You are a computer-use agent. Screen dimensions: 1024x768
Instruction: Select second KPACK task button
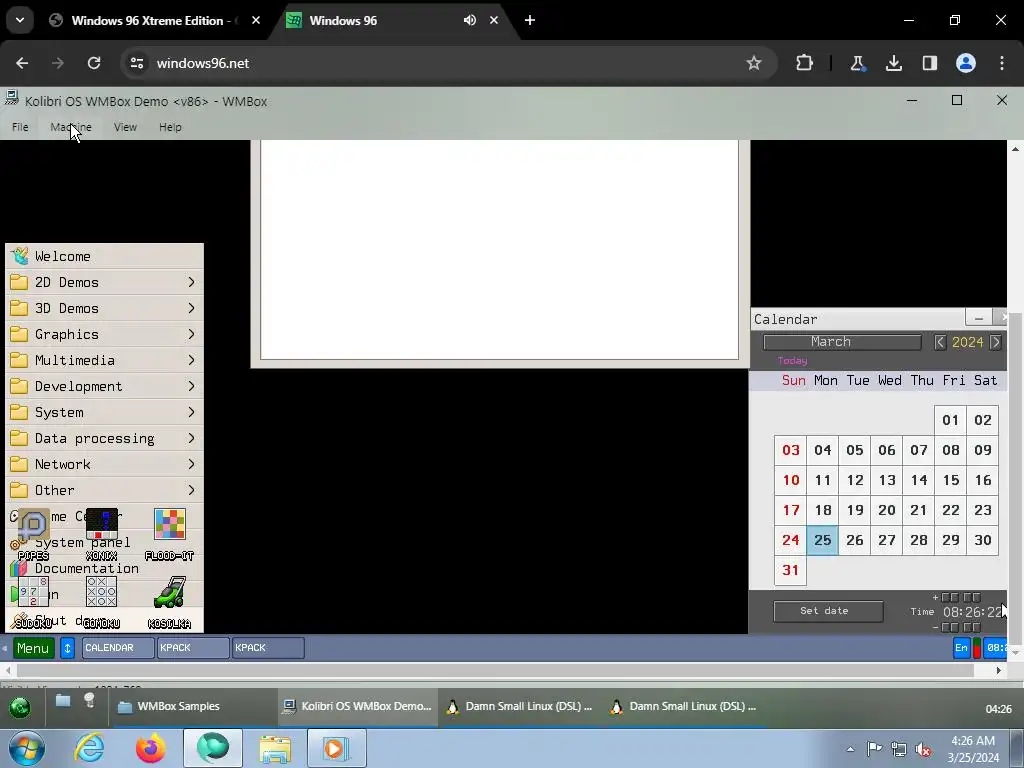click(x=268, y=648)
